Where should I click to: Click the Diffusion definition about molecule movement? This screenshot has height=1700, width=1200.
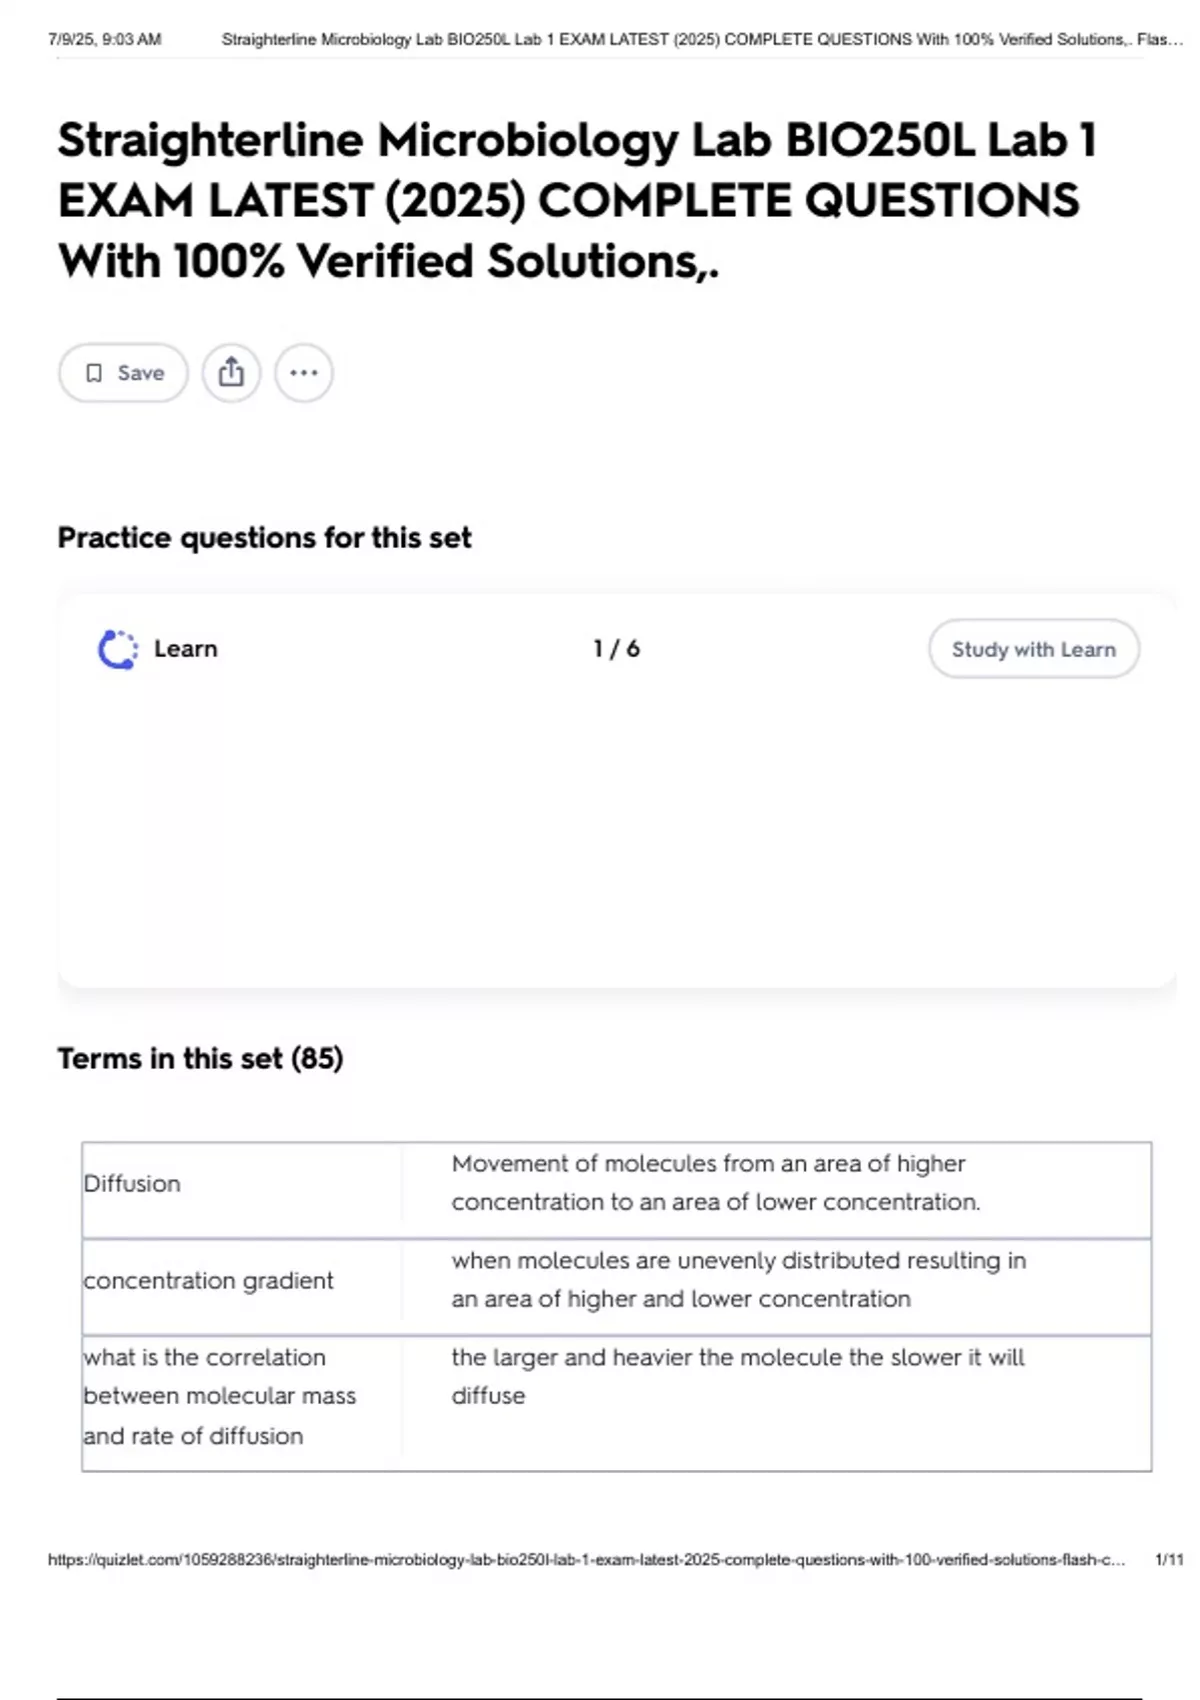[x=715, y=1183]
